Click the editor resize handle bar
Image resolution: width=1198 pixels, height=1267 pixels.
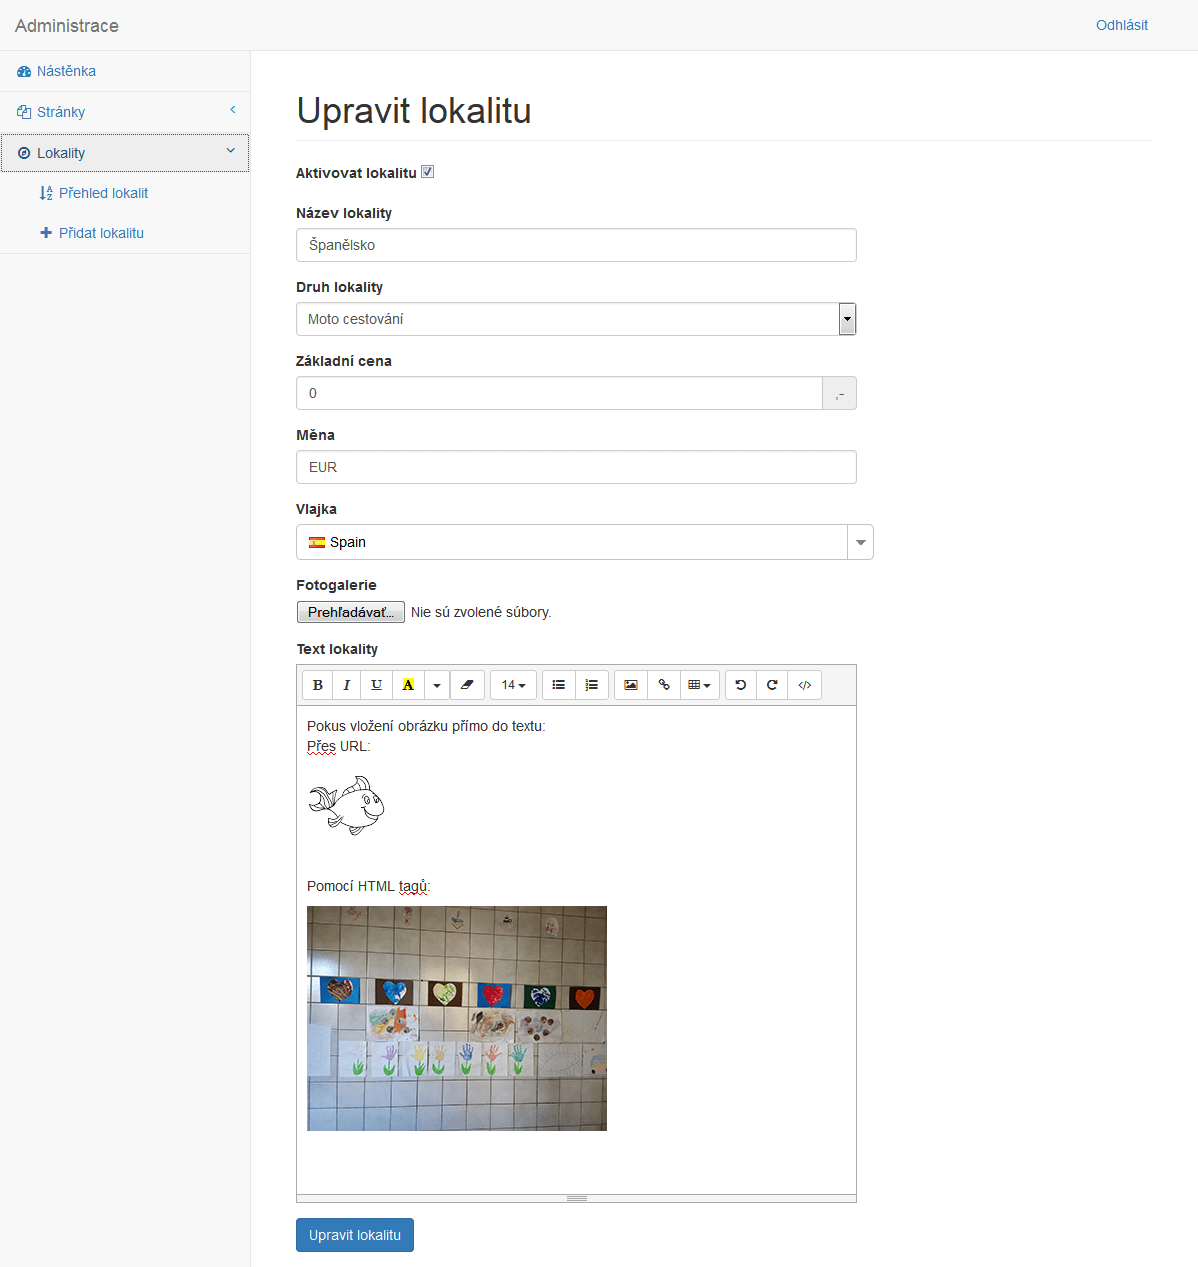click(x=576, y=1198)
